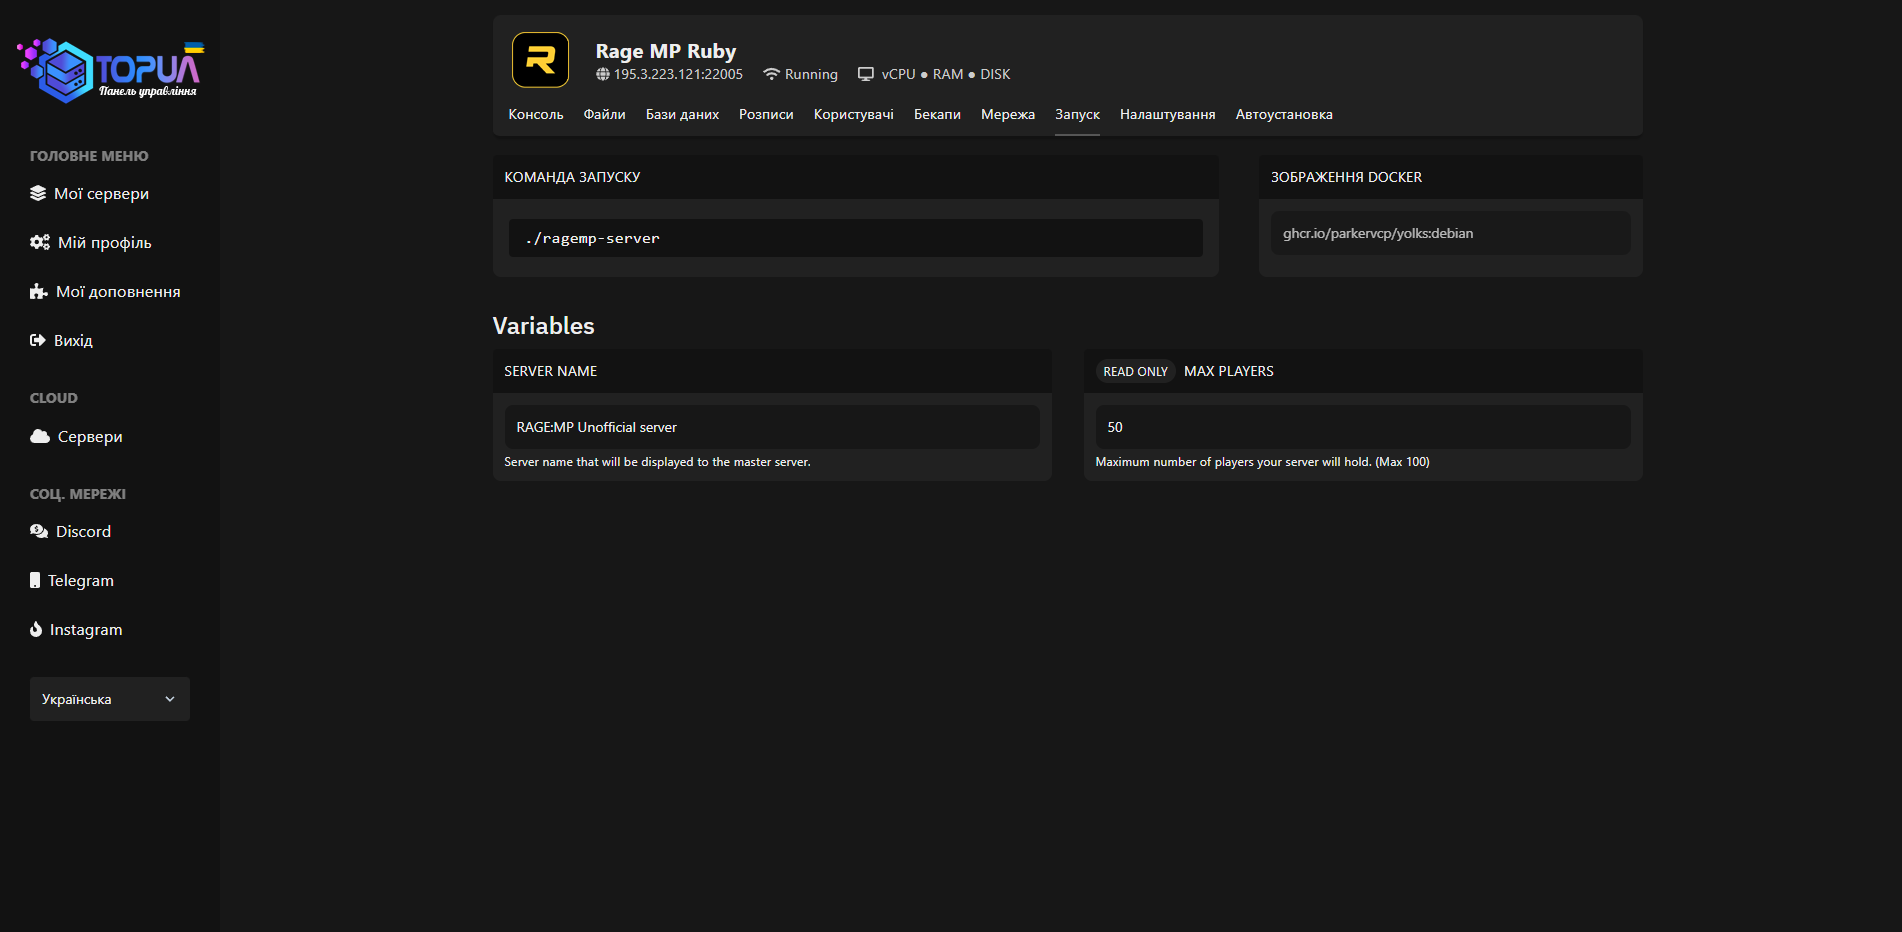1902x932 pixels.
Task: Click the Docker image field ghcr.io/parkervcp/yolks:debian
Action: pos(1449,233)
